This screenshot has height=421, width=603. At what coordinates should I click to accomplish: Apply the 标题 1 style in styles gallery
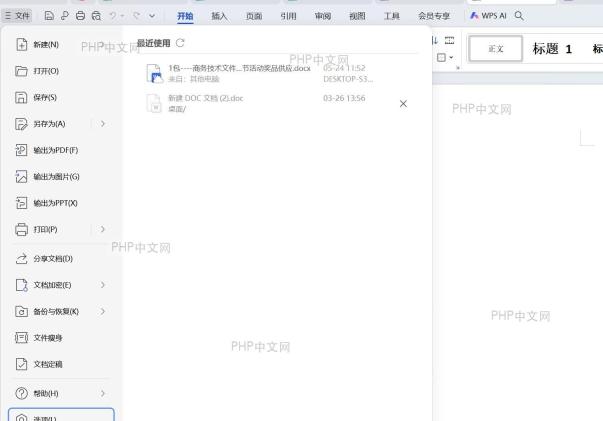552,49
